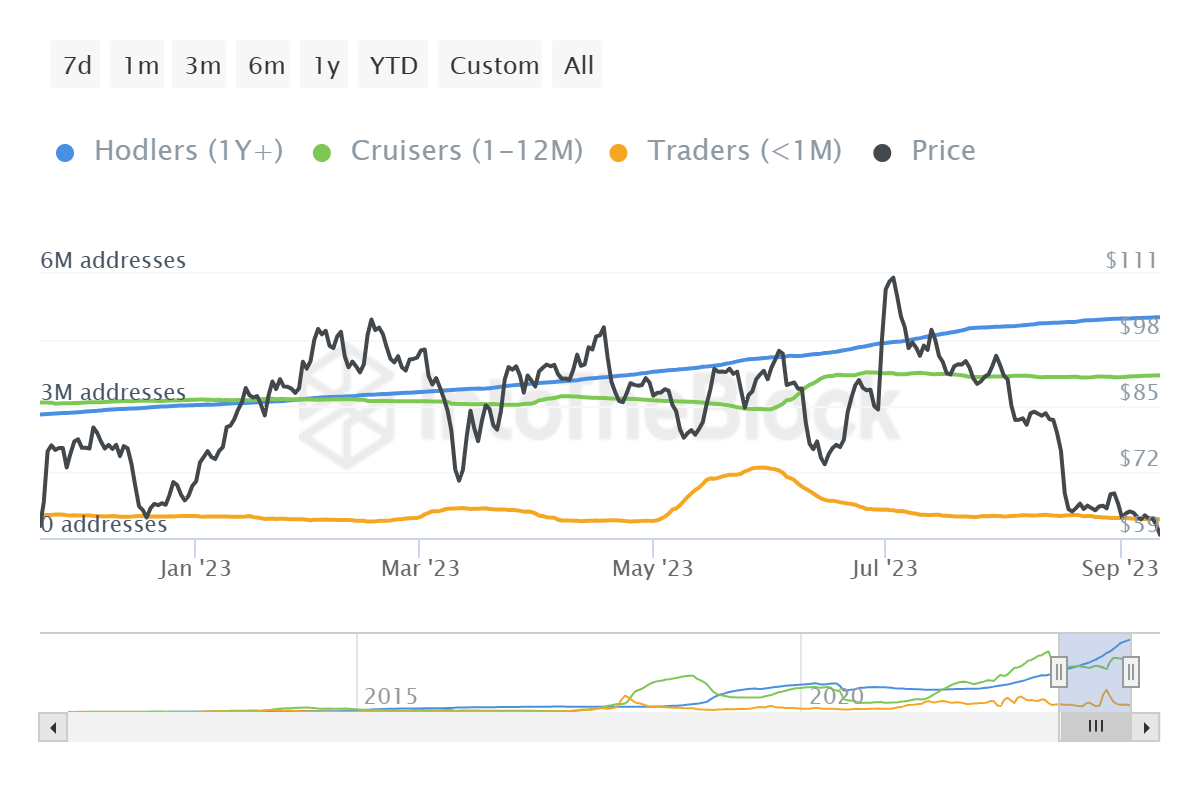
Task: Click the scrollbar left arrow
Action: click(53, 727)
